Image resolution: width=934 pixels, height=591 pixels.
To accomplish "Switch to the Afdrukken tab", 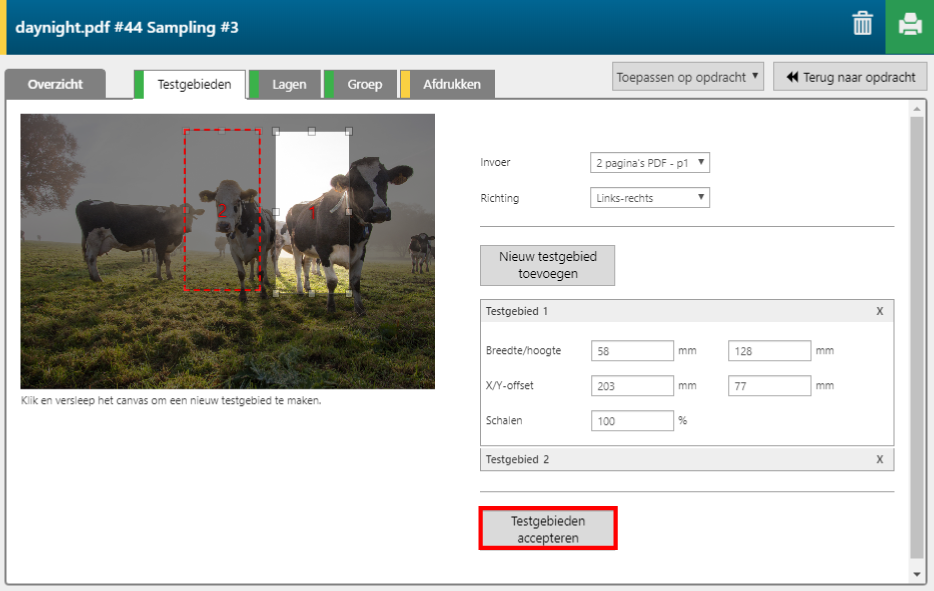I will [451, 85].
